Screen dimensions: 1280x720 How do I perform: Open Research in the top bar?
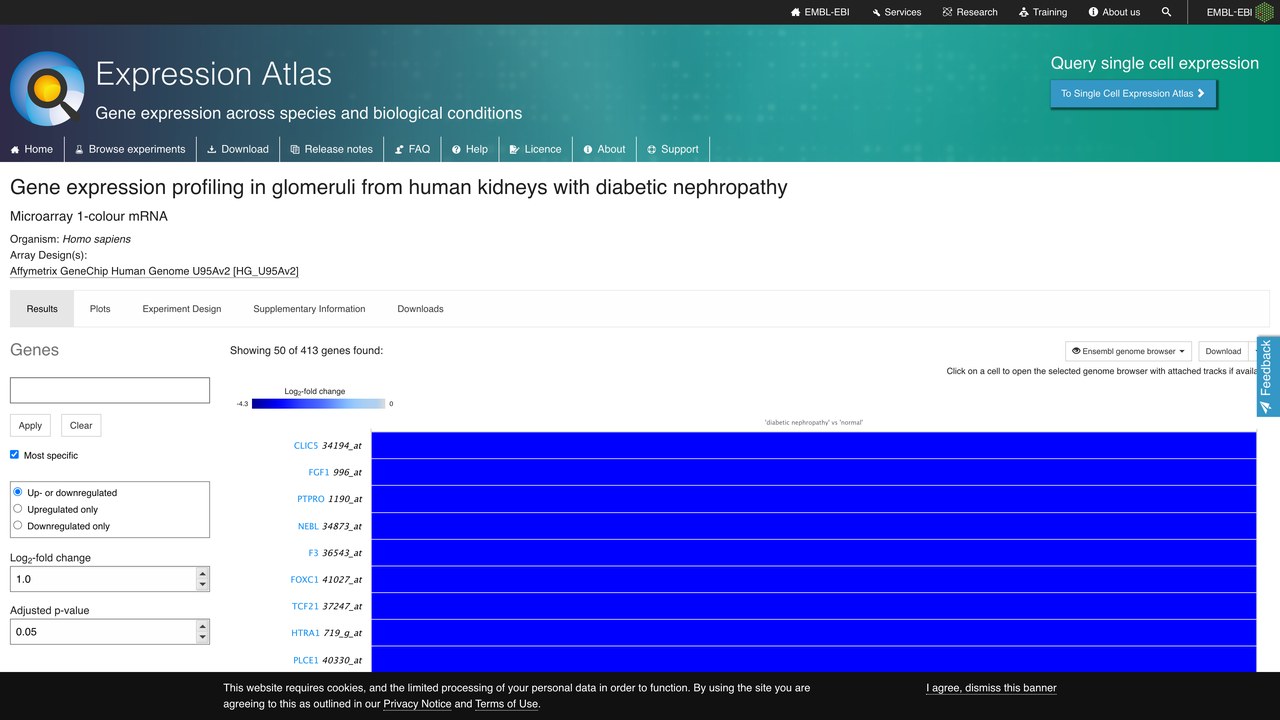pos(970,12)
